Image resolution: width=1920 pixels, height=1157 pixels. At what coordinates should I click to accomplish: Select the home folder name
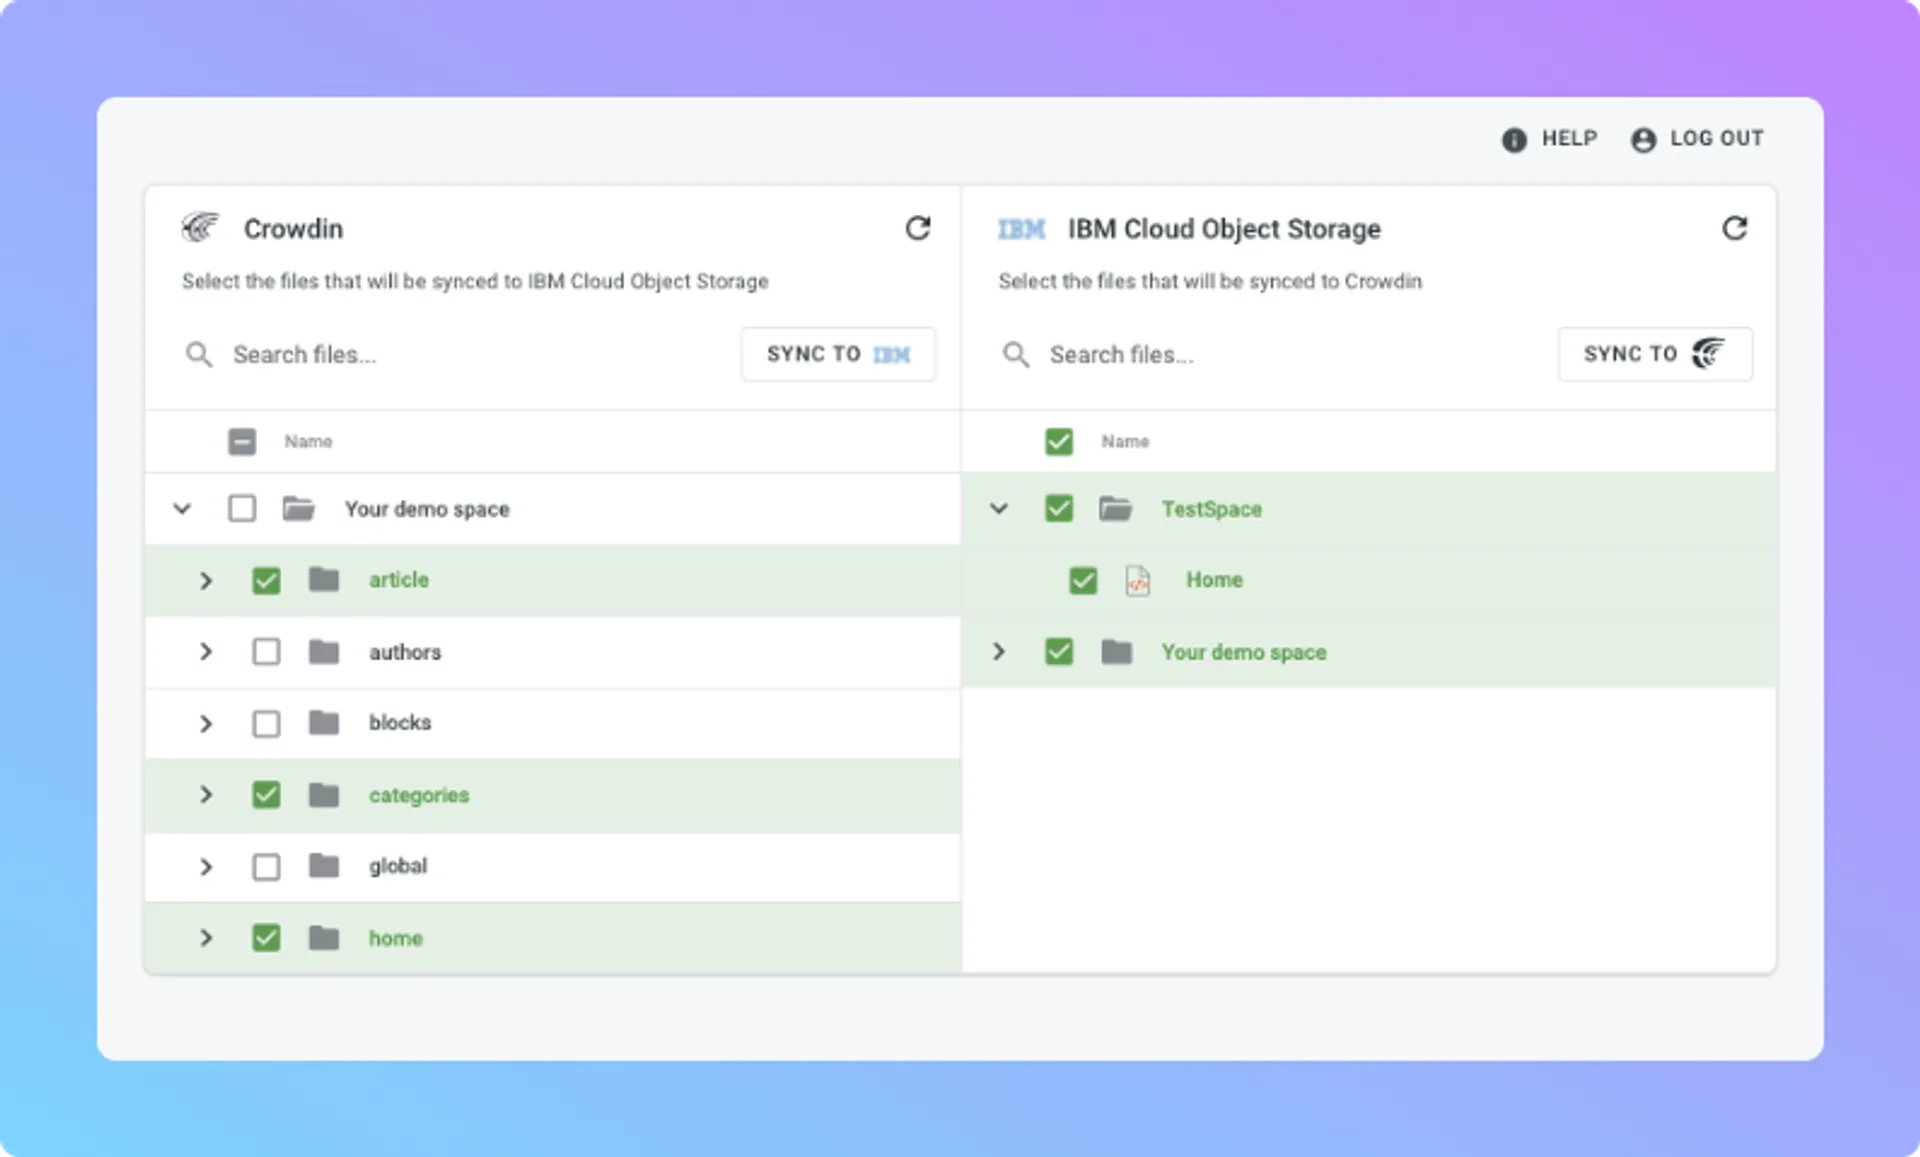coord(396,938)
